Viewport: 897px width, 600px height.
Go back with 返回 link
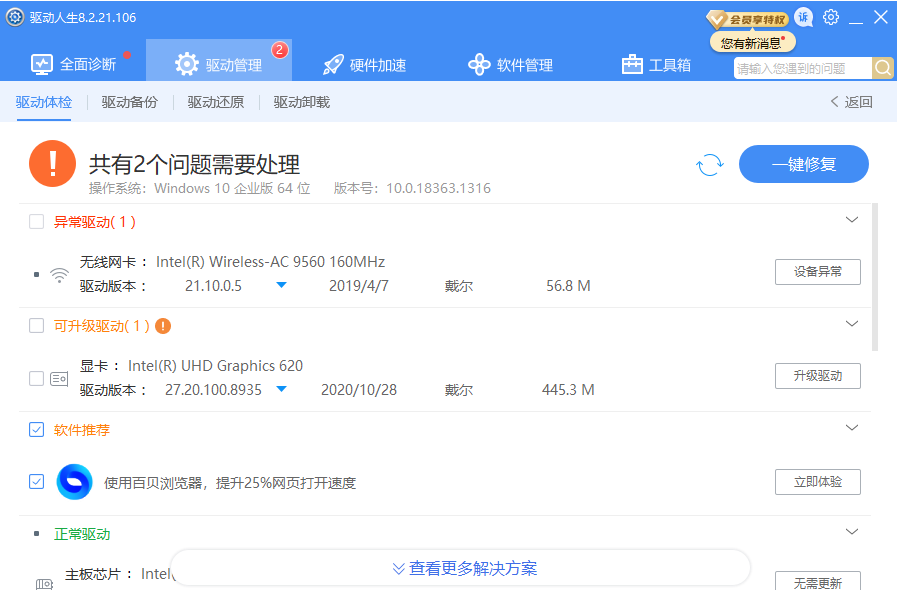(x=851, y=102)
